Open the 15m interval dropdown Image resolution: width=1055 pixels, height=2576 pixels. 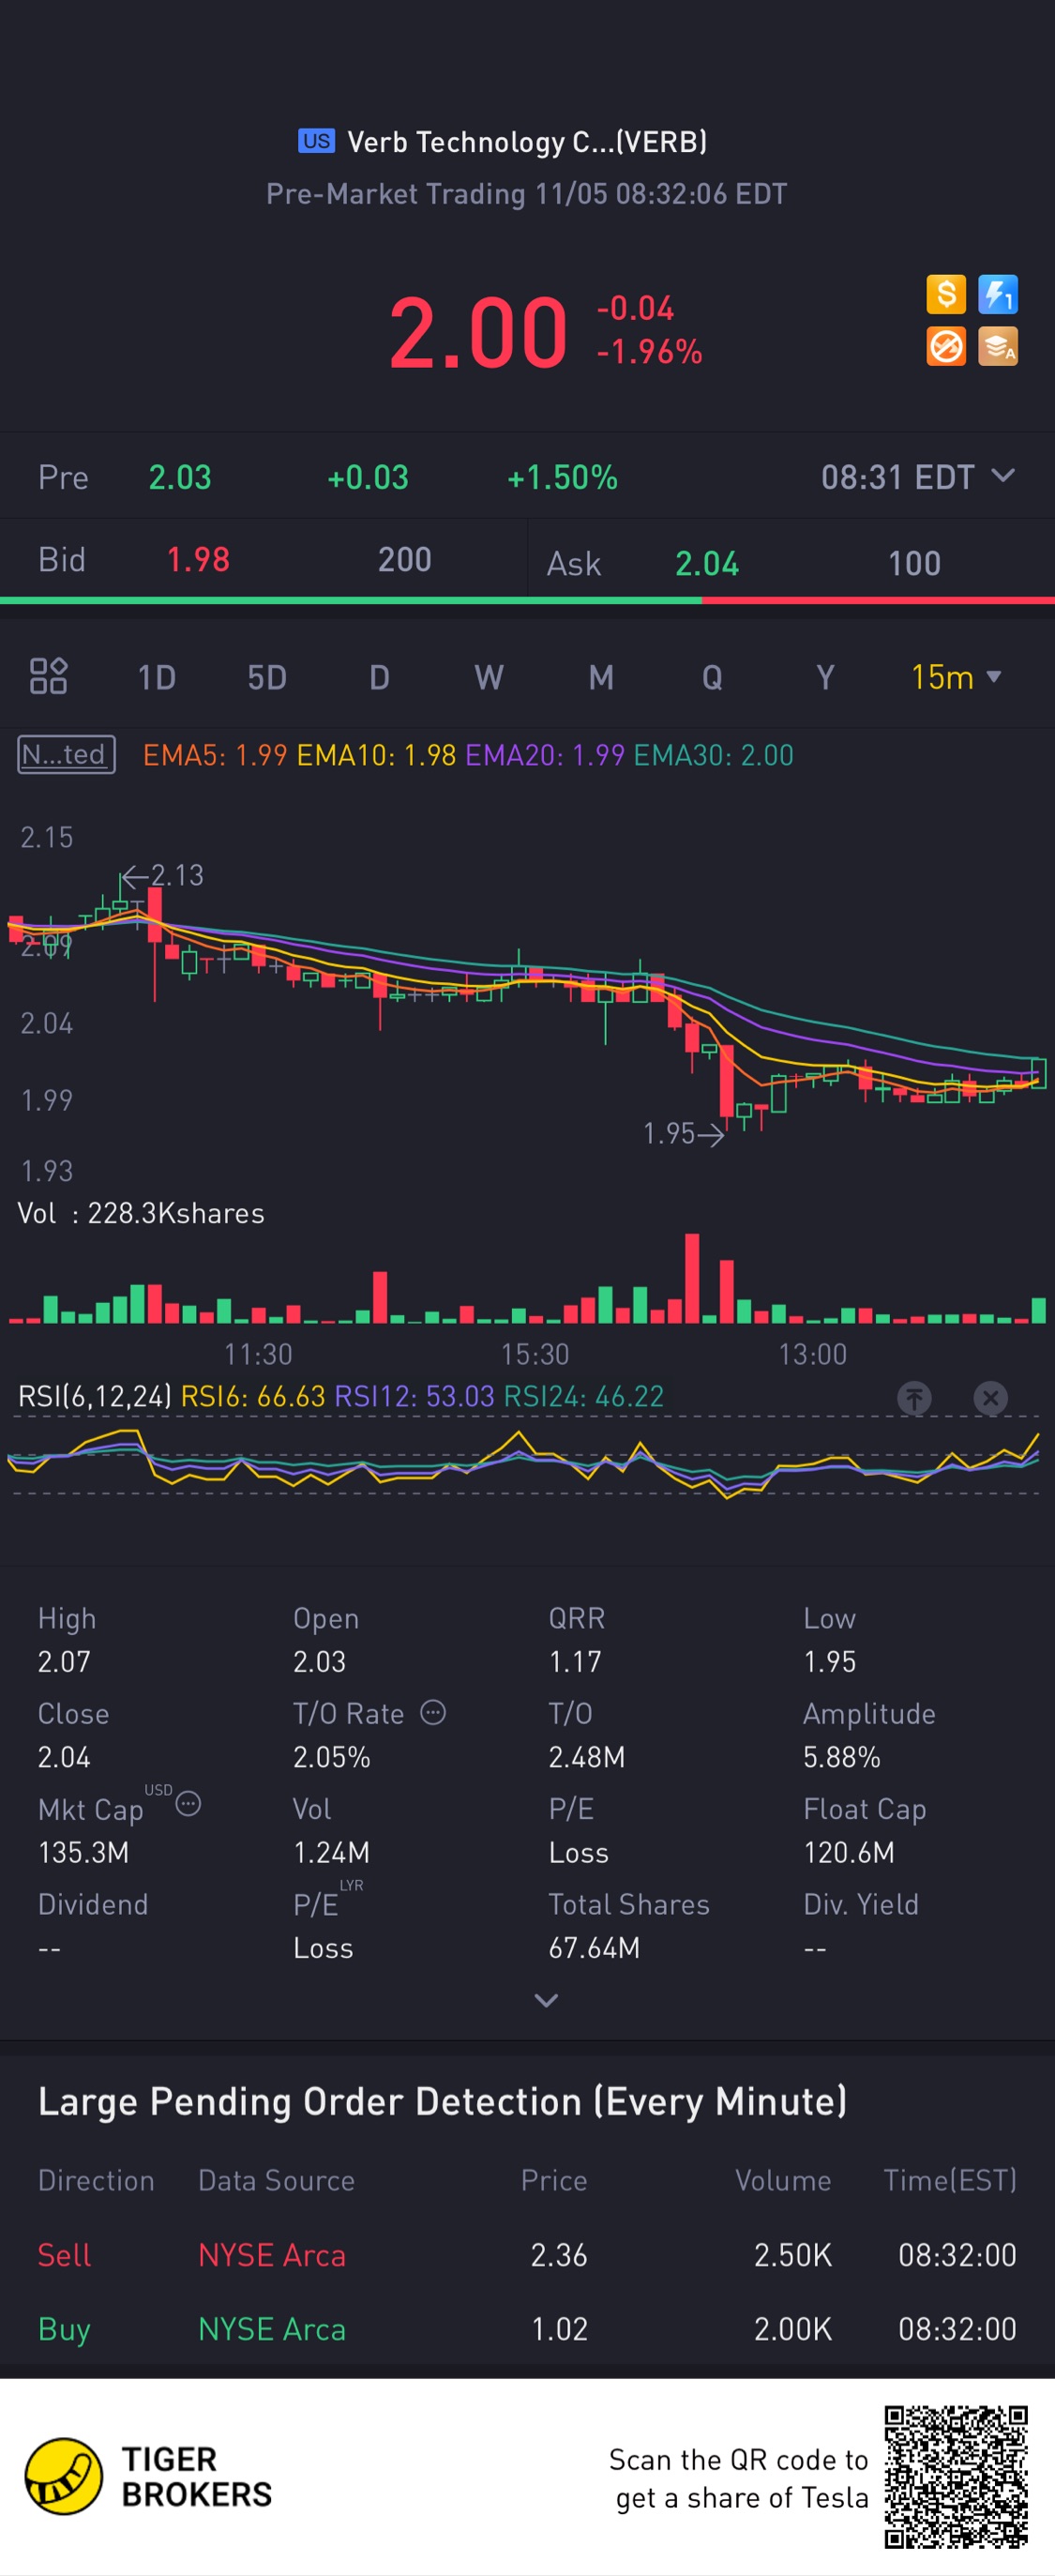[x=956, y=677]
